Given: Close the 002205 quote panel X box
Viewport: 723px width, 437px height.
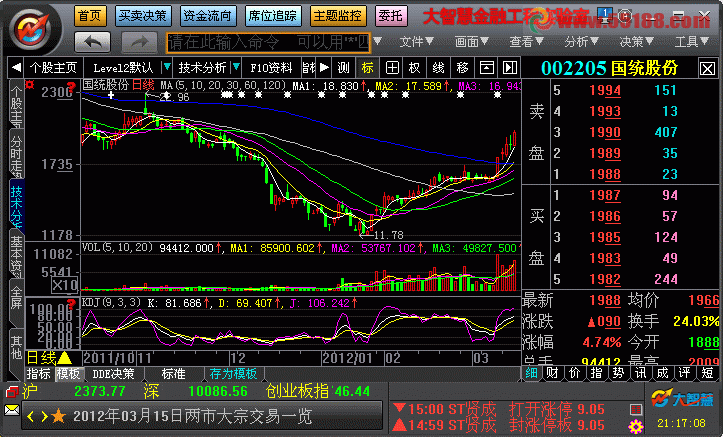Looking at the screenshot, I should click(707, 69).
